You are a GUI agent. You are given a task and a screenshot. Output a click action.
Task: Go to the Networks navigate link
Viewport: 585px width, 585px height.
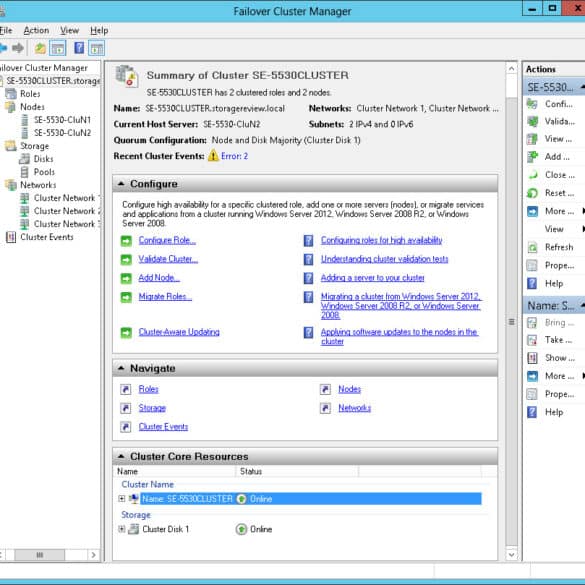354,408
